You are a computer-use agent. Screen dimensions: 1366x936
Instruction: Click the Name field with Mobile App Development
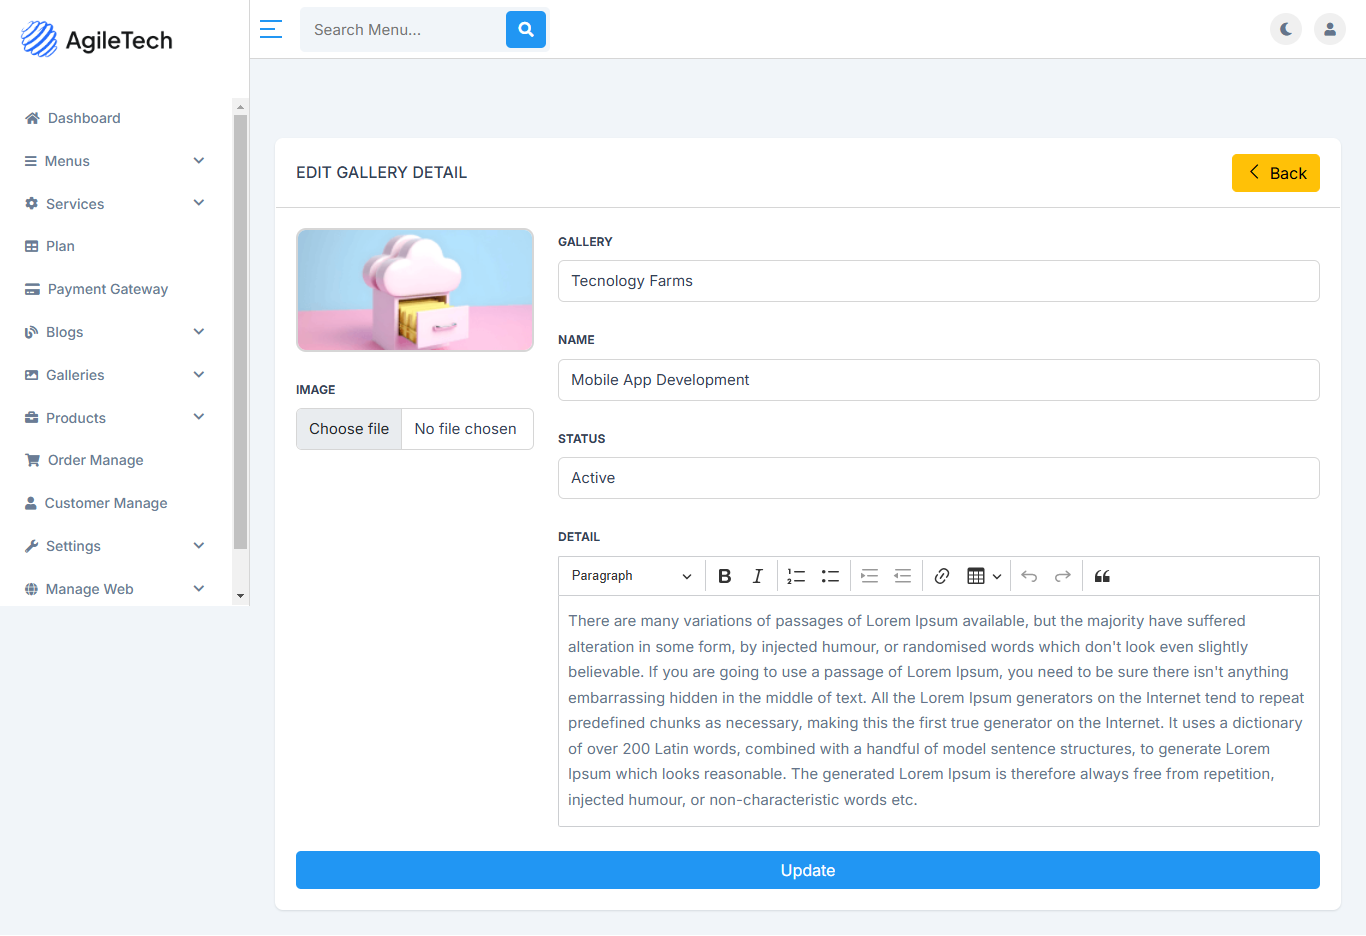click(939, 380)
